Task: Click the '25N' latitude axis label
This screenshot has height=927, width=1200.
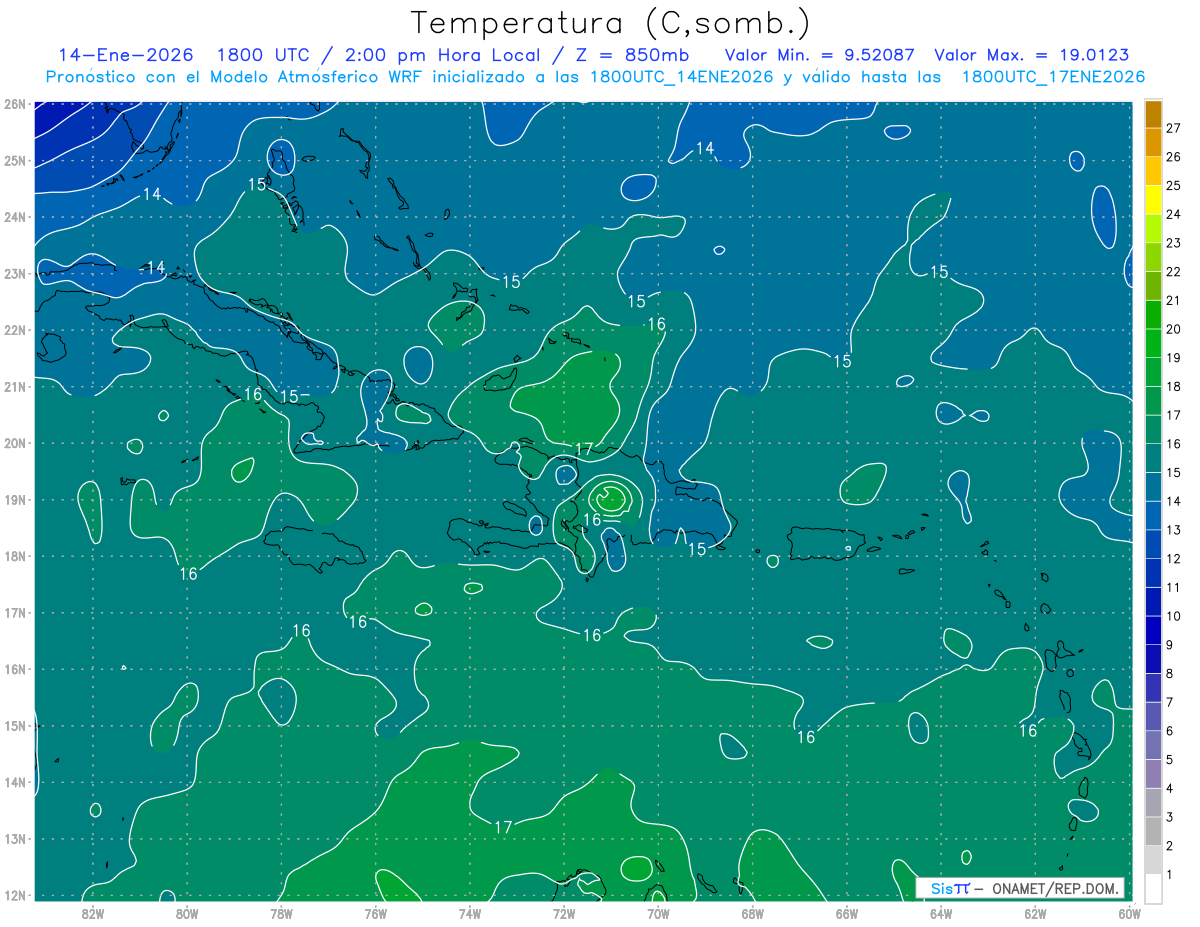Action: 15,160
